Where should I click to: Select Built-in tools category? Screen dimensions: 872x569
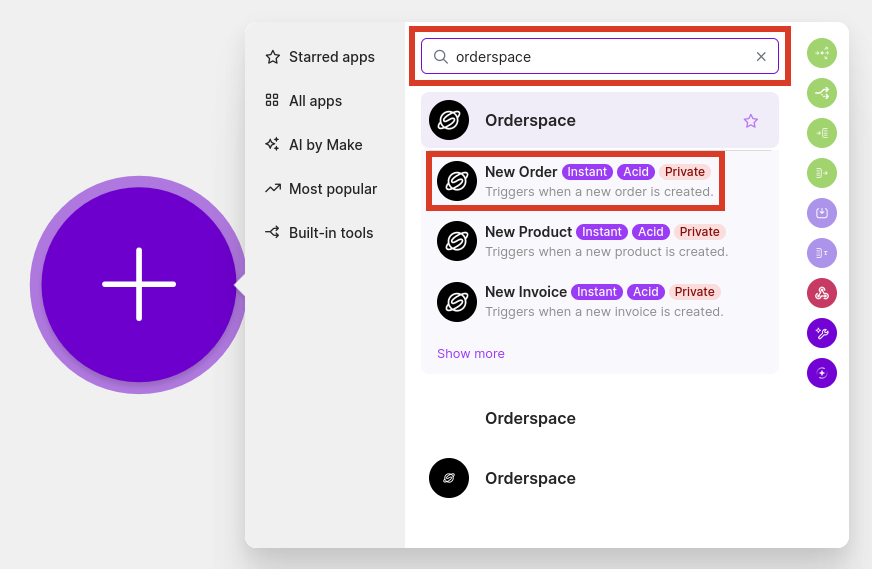click(x=319, y=232)
